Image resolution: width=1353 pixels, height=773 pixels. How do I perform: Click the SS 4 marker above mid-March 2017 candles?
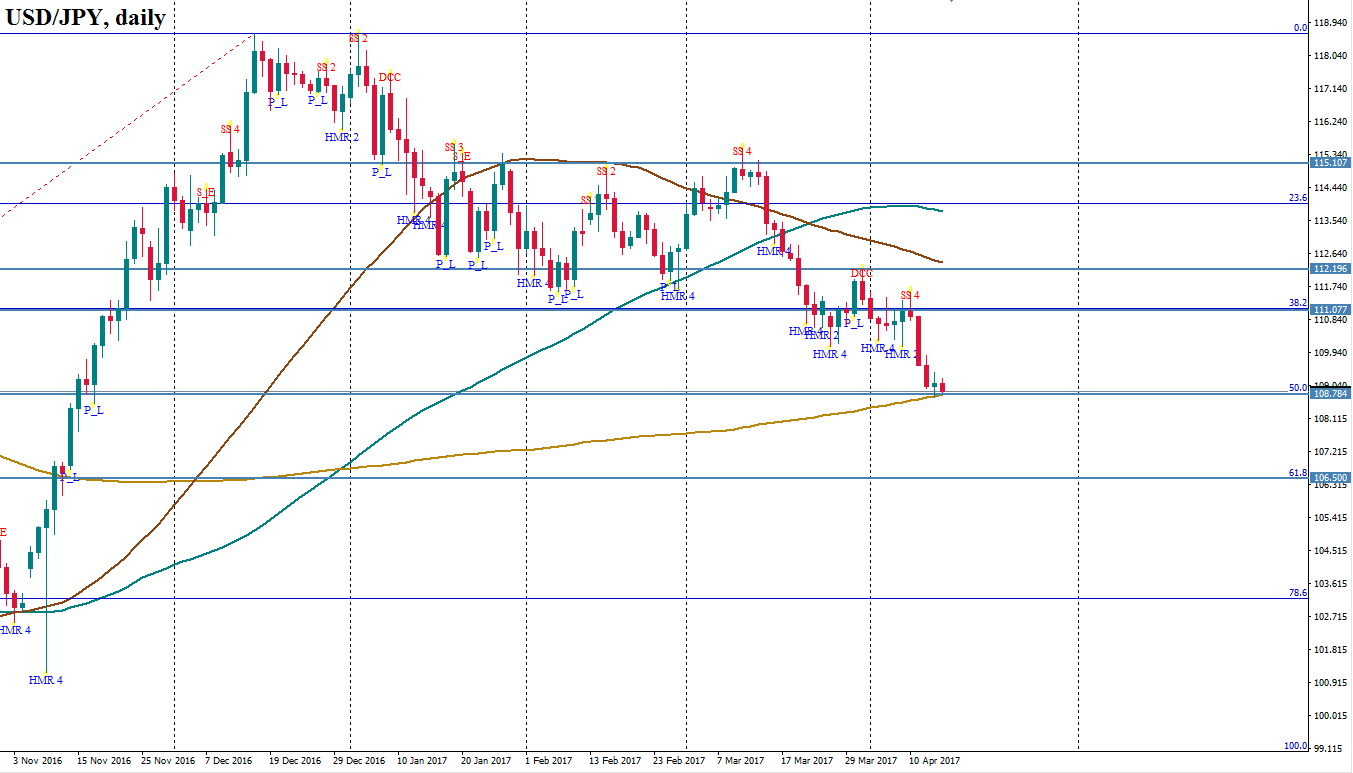741,151
